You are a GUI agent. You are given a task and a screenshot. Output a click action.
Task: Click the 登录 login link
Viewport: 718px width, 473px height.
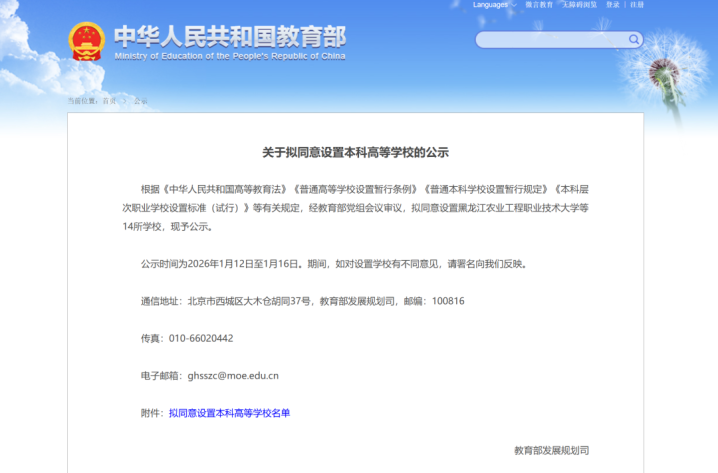613,5
